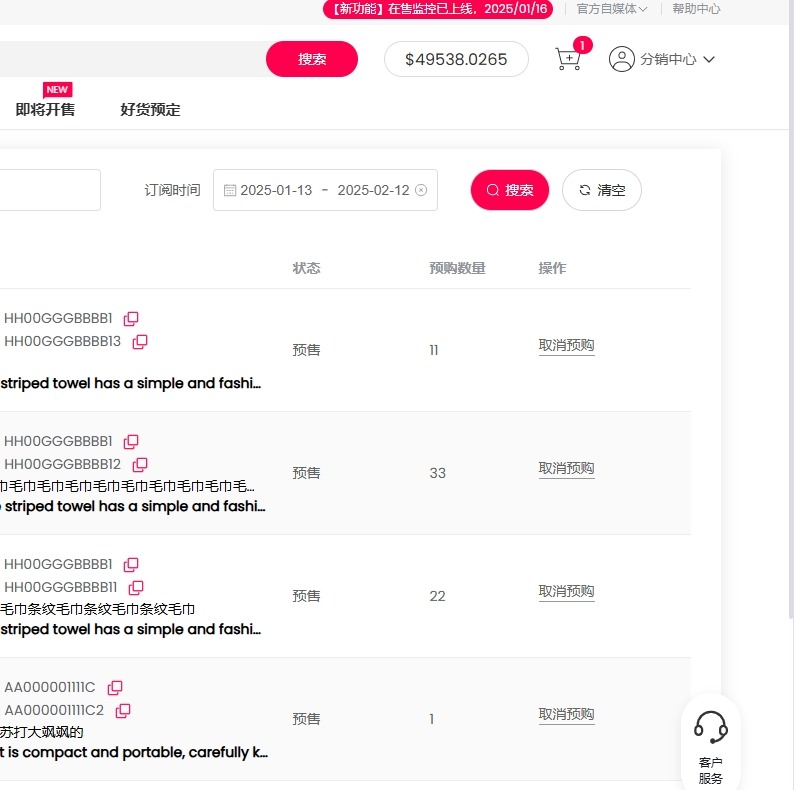Copy the code AA000001111C2
The width and height of the screenshot is (794, 790).
(x=123, y=711)
